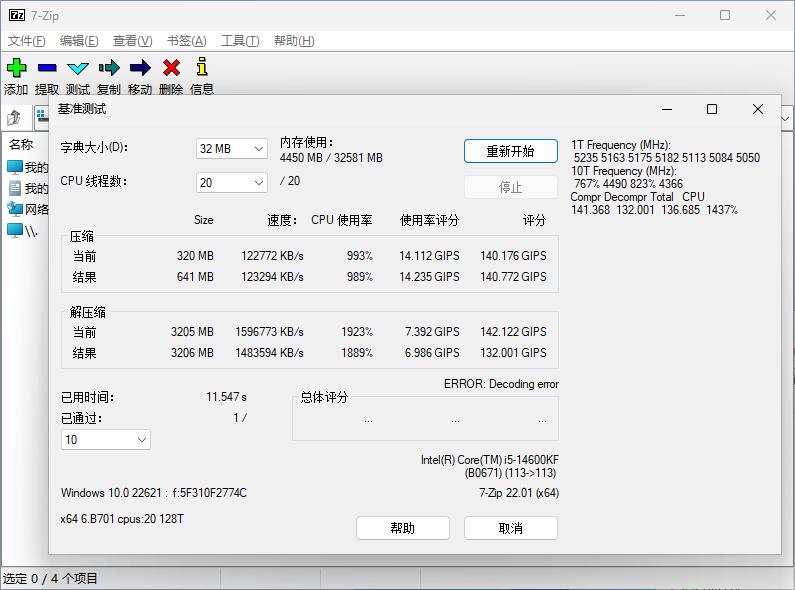Screen dimensions: 795x590
Task: Click the status bar text 选定 0 / 4 个项目
Action: click(50, 578)
